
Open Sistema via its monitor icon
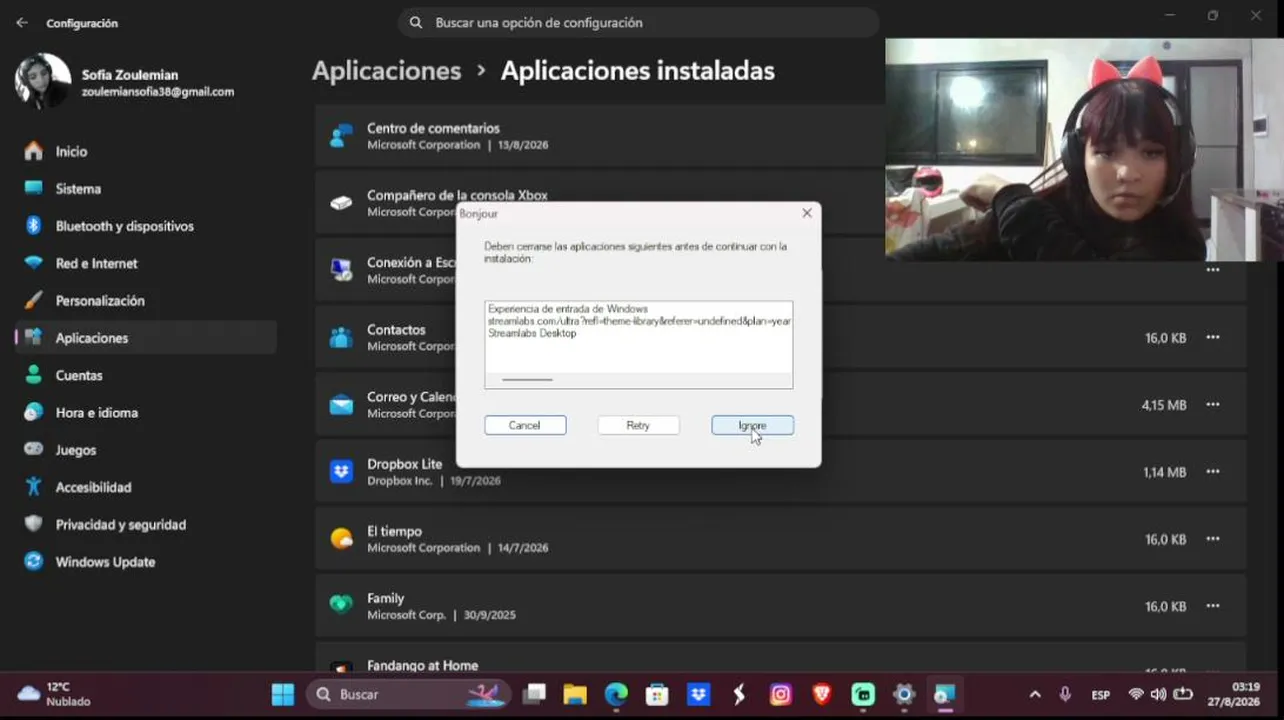pos(34,188)
